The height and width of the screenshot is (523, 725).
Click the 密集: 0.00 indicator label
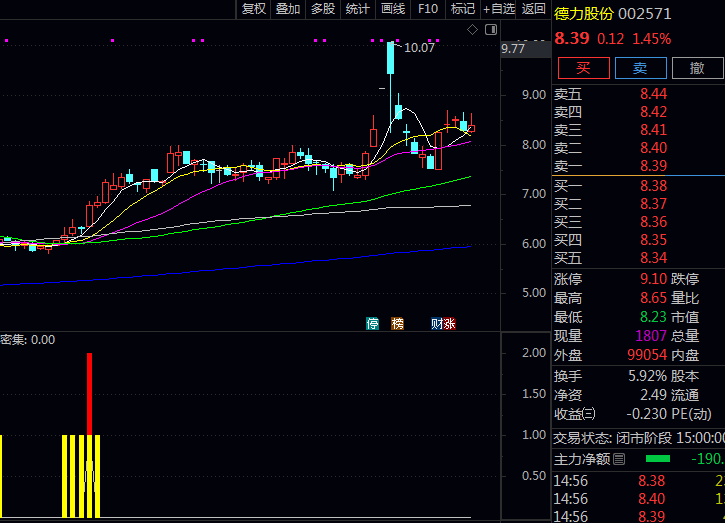[x=28, y=340]
